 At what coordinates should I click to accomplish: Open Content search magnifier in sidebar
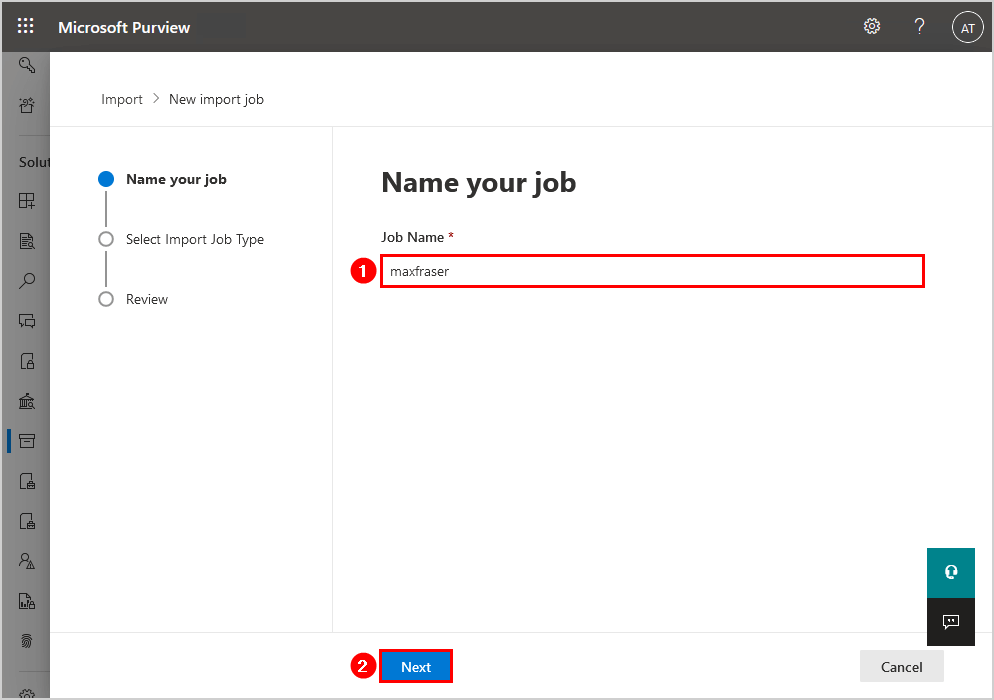(x=27, y=281)
